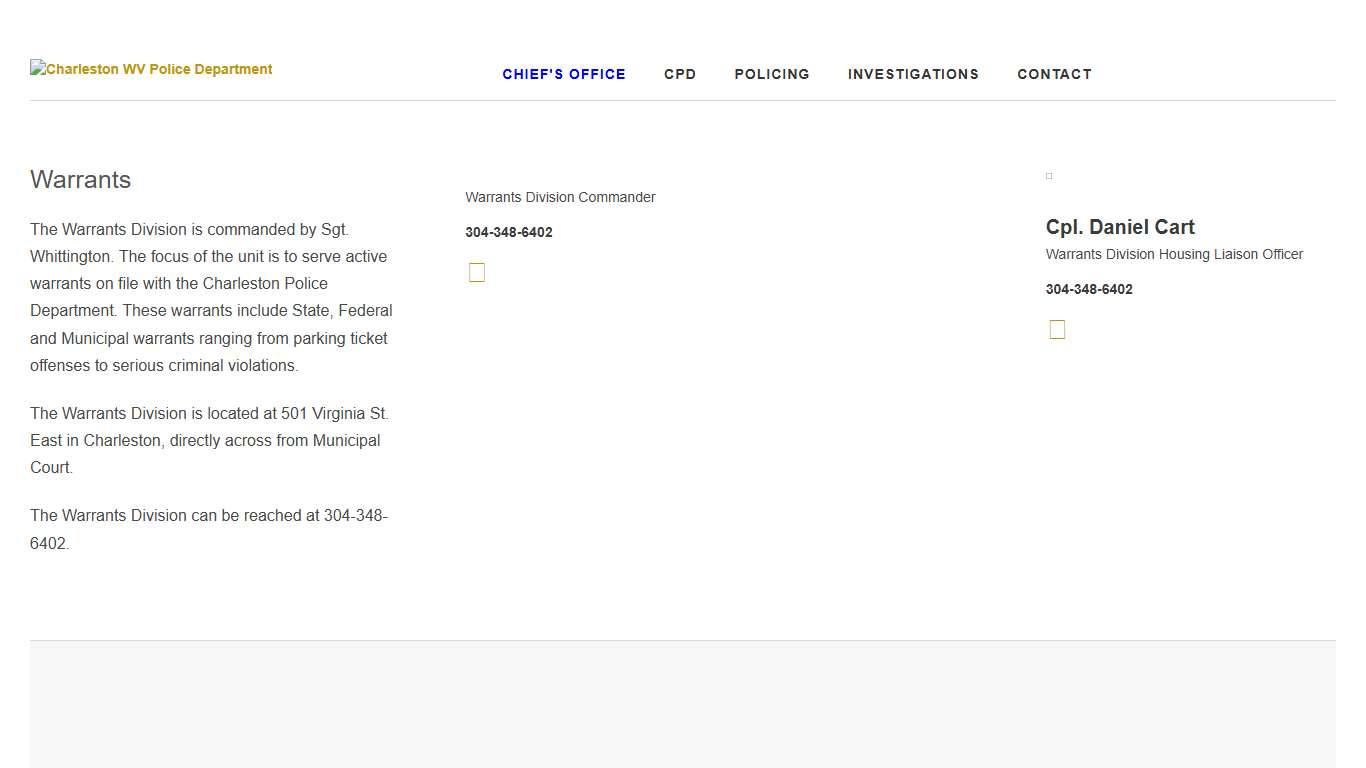Click the paragraph mentioning Sgt. Whittington

(211, 297)
